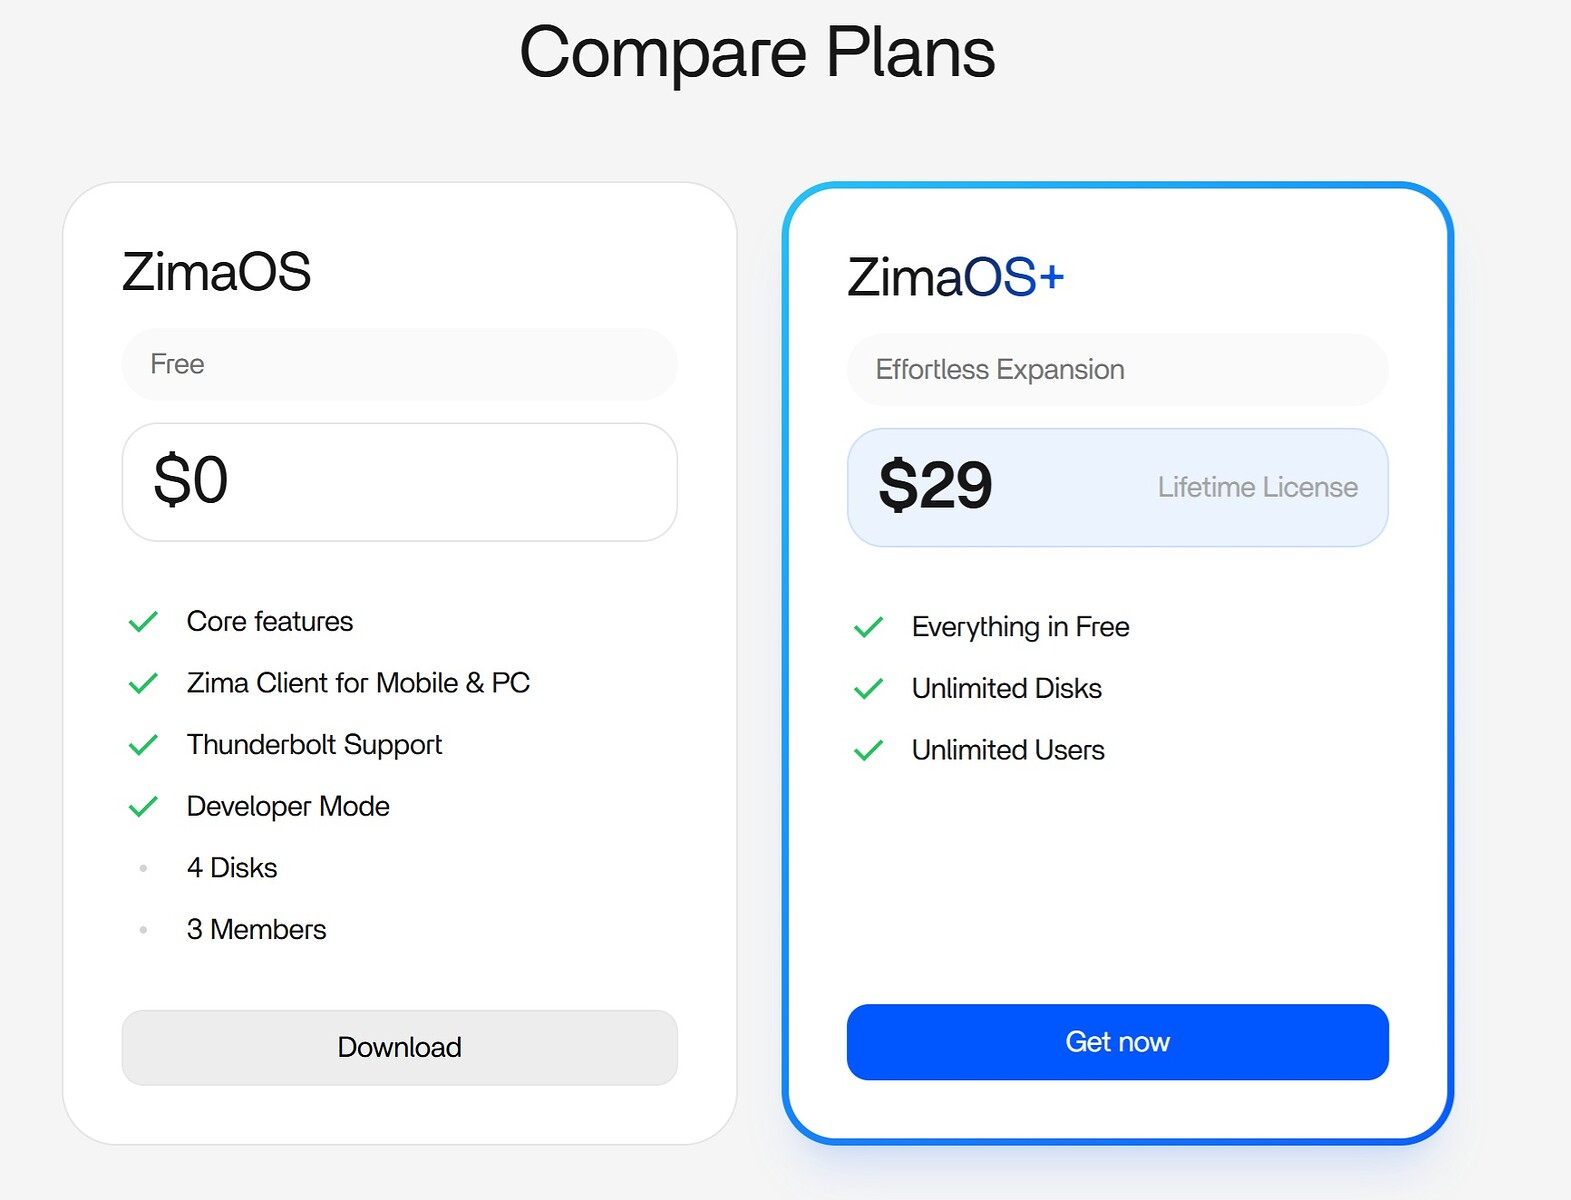Click the bullet dot beside 3 Members
Viewport: 1571px width, 1200px height.
[x=143, y=930]
